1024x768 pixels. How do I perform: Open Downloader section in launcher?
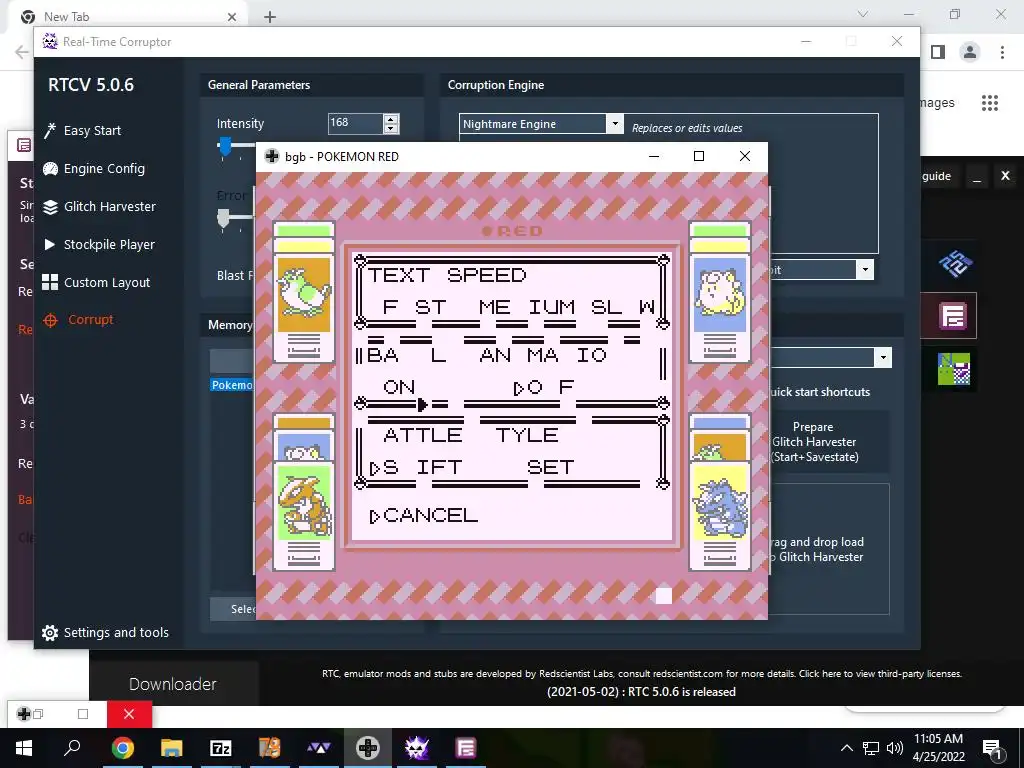[172, 684]
